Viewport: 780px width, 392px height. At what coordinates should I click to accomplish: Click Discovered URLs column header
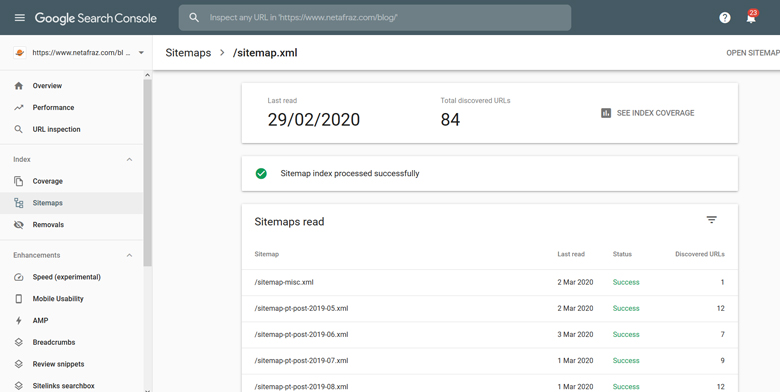point(700,254)
